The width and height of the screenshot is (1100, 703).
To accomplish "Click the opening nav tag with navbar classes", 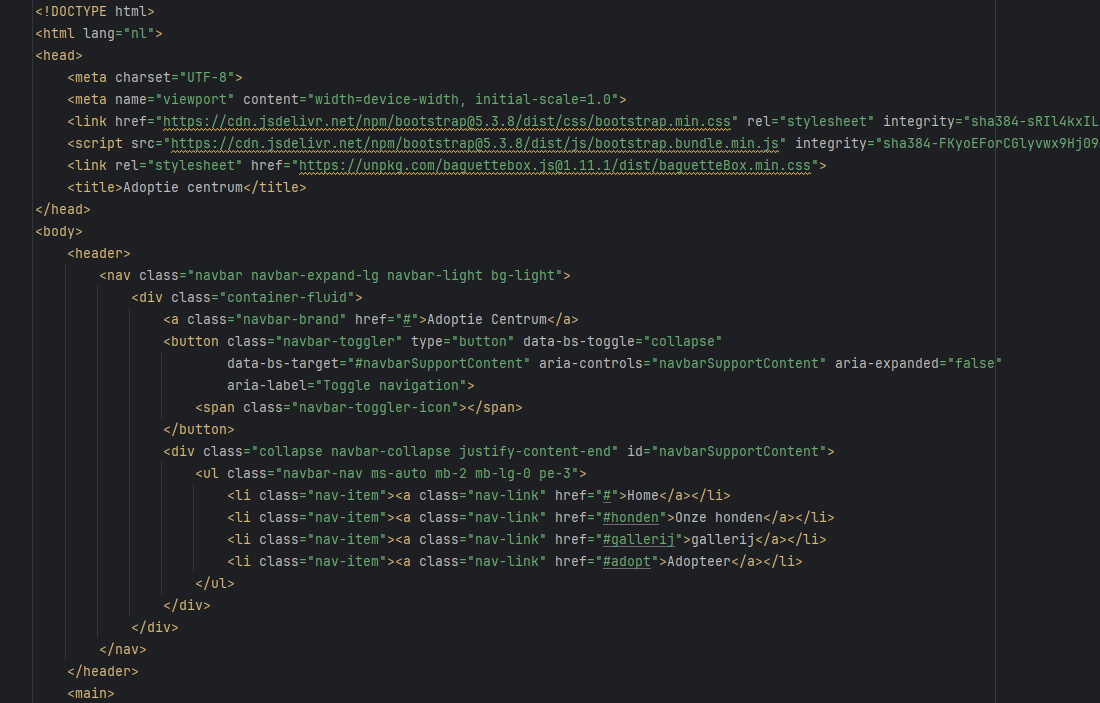I will (335, 276).
